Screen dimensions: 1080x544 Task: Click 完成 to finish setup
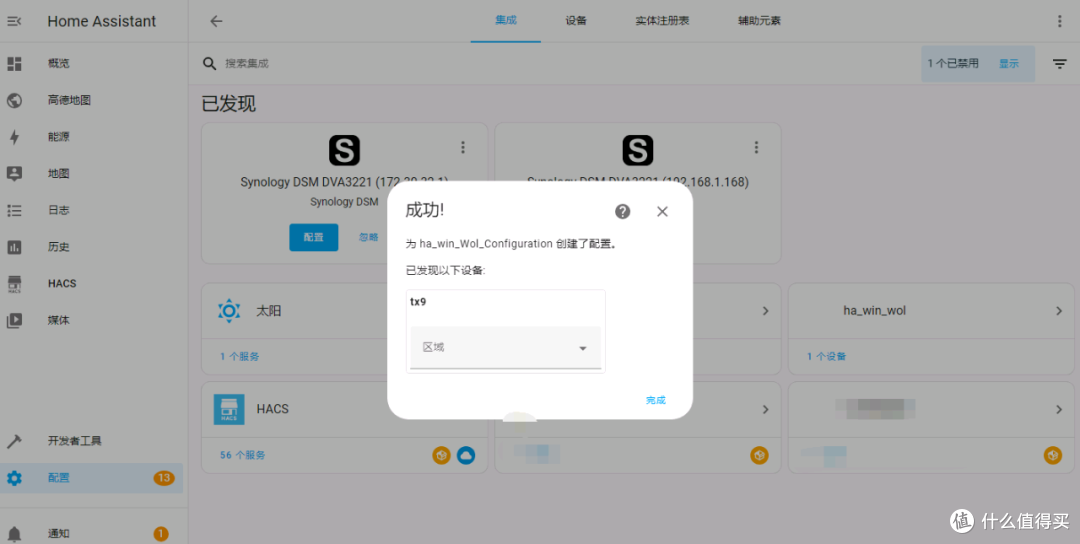click(656, 400)
